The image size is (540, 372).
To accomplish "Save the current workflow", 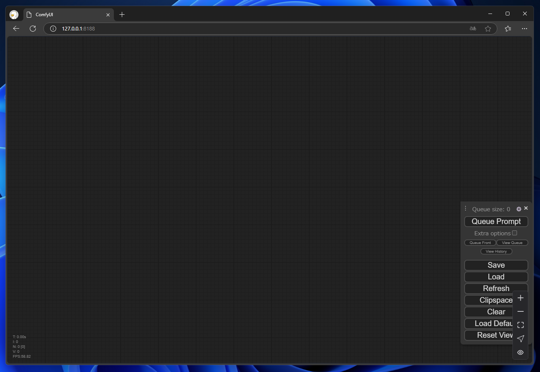I will coord(496,265).
